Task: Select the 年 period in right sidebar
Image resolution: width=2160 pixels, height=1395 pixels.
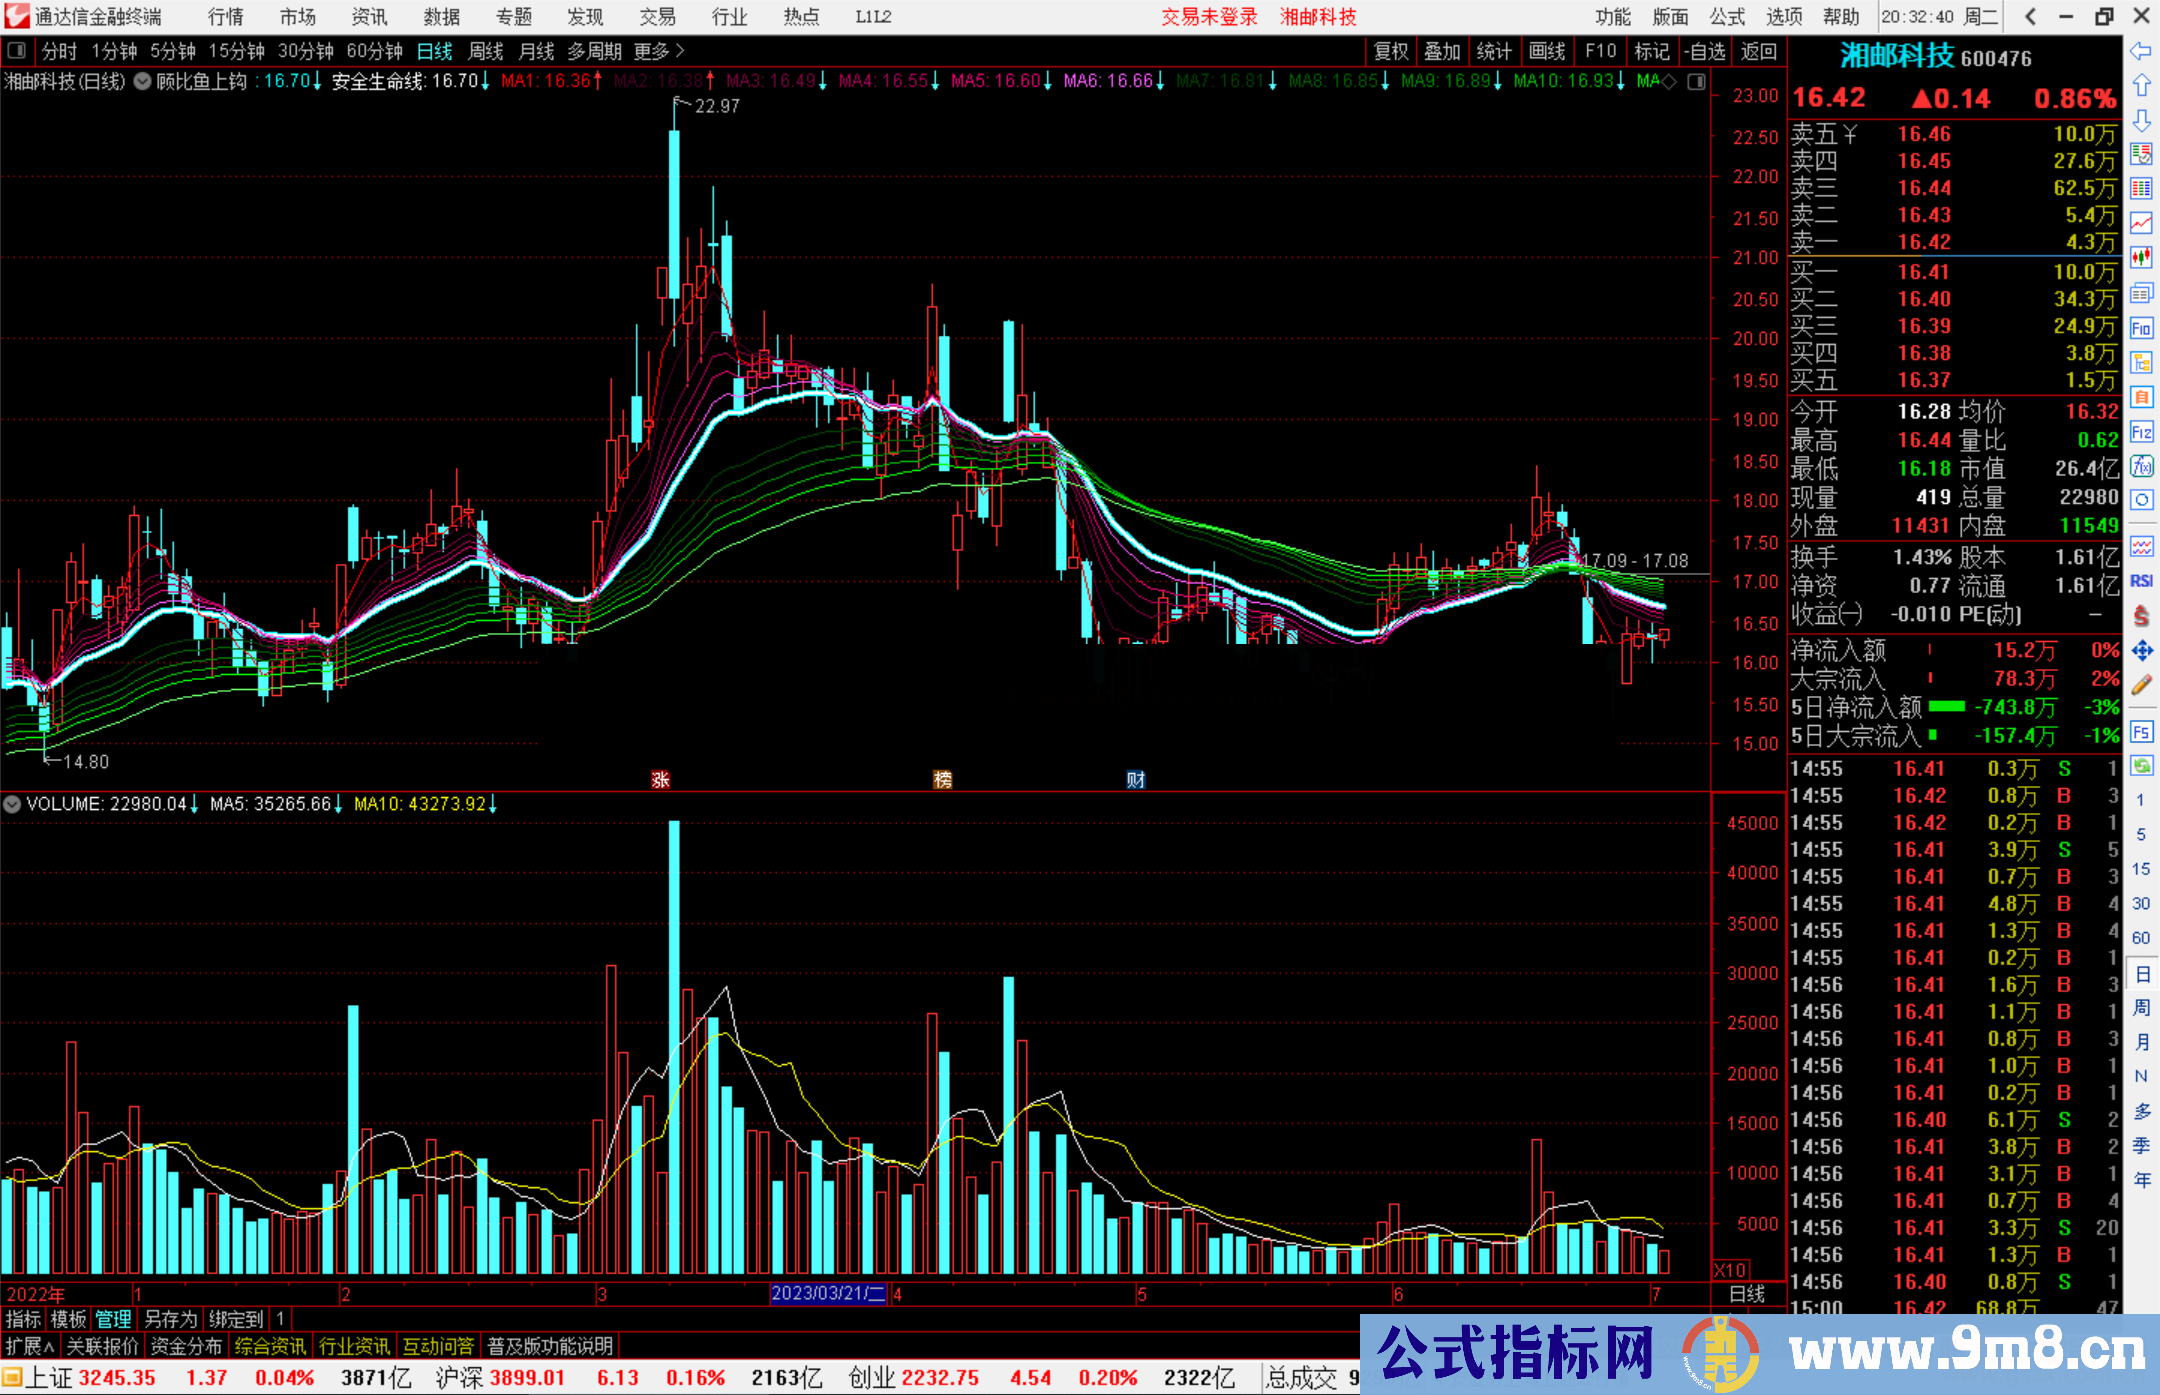Action: pos(2141,1180)
